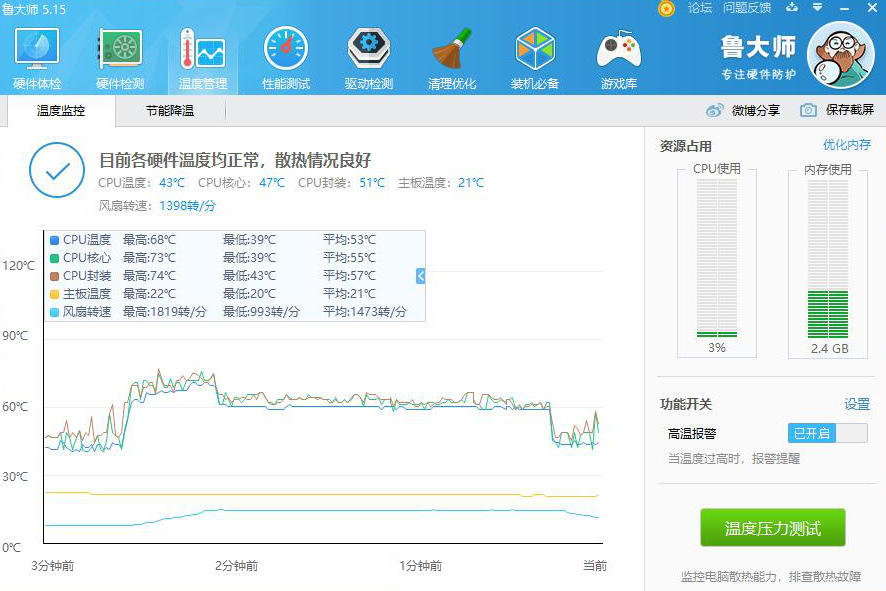
Task: Click 风扇转速 cyan legend swatch
Action: tap(54, 312)
